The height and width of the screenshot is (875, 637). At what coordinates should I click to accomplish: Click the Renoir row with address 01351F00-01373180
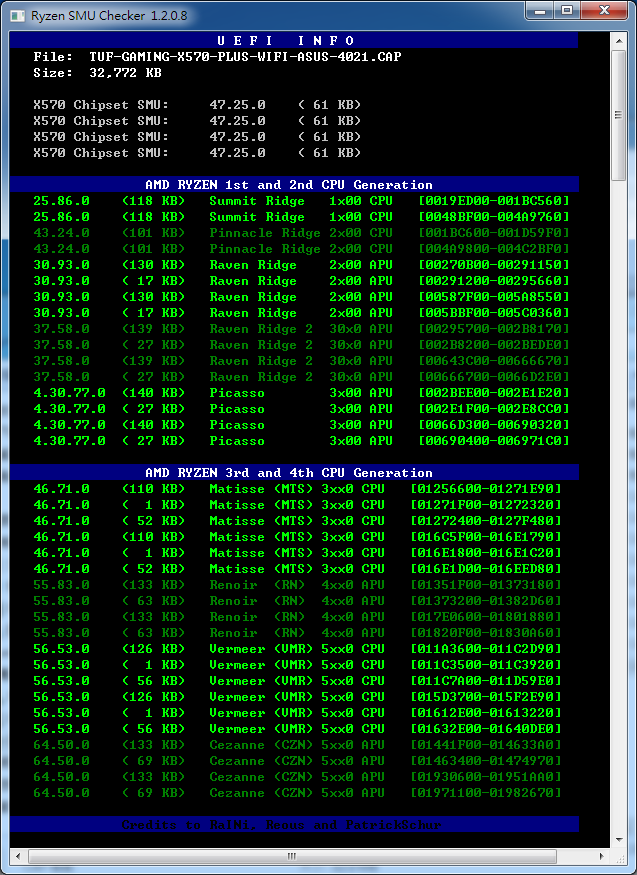(x=297, y=585)
